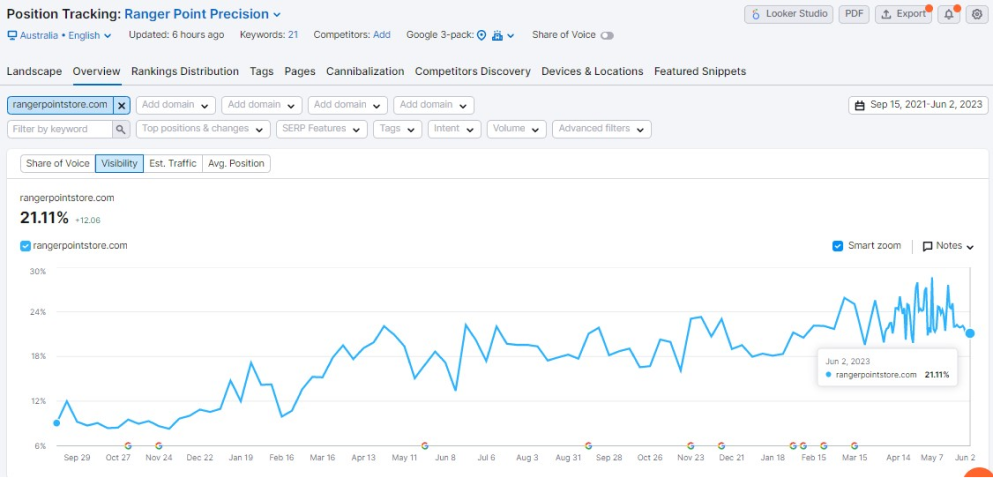993x478 pixels.
Task: Click Google update marker near Nov 24
Action: [x=158, y=446]
